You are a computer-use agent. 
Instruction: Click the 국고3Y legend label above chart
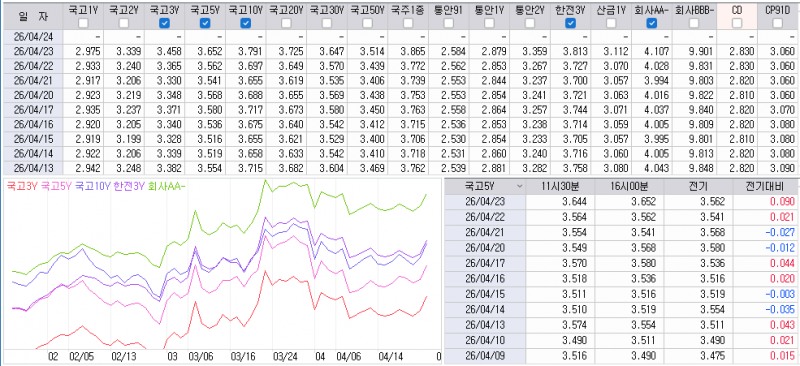click(21, 187)
